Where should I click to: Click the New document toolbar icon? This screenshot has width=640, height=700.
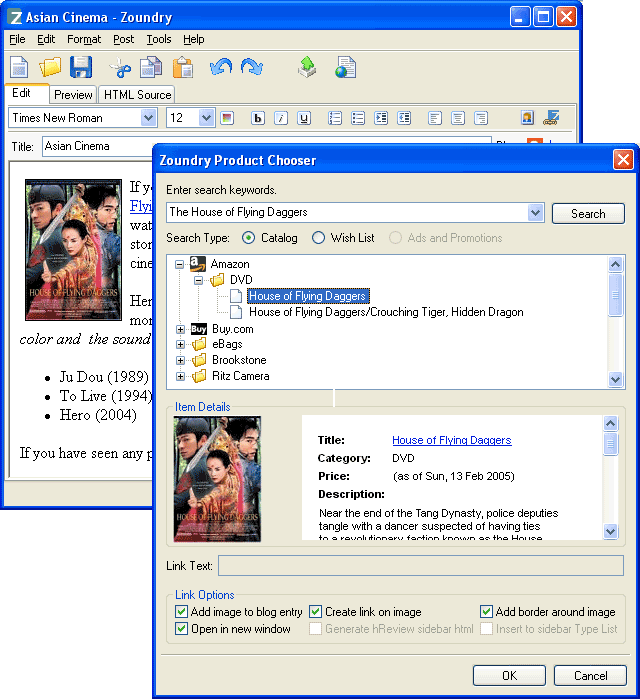[x=19, y=68]
